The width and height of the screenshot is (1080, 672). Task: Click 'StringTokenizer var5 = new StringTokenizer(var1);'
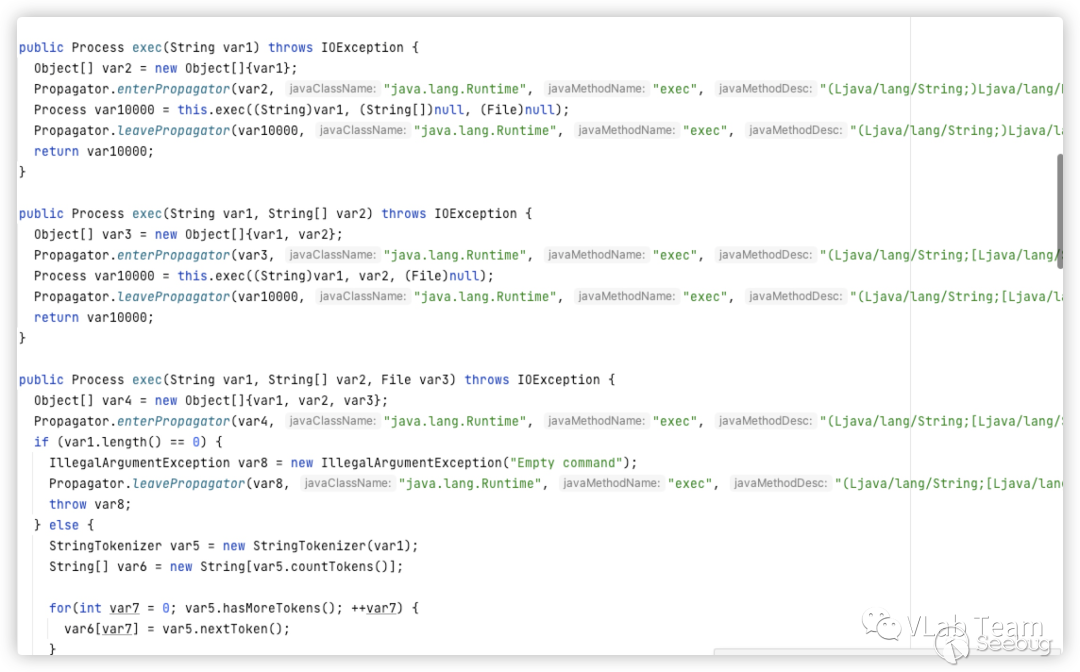click(x=233, y=545)
